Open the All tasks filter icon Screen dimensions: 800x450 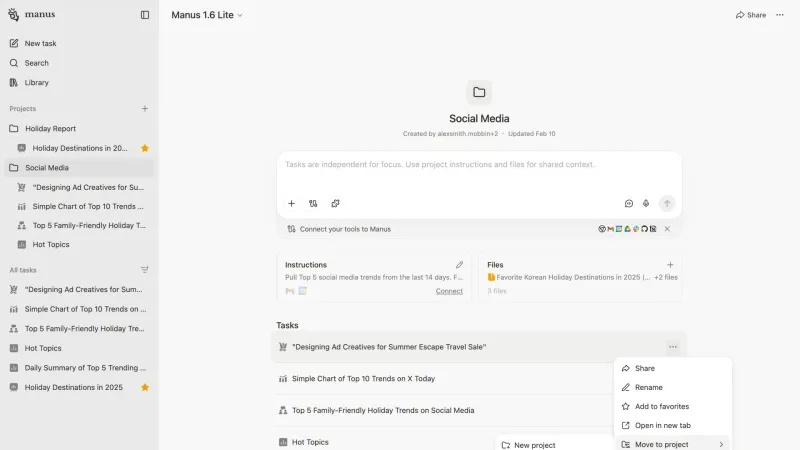144,270
